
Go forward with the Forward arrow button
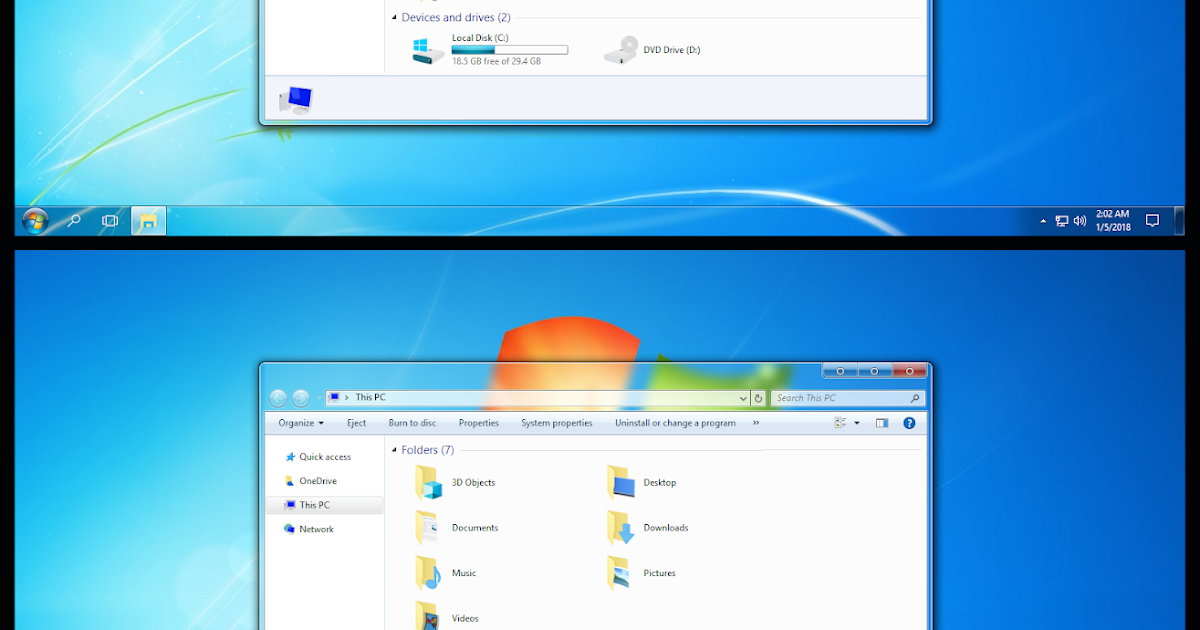tap(300, 398)
